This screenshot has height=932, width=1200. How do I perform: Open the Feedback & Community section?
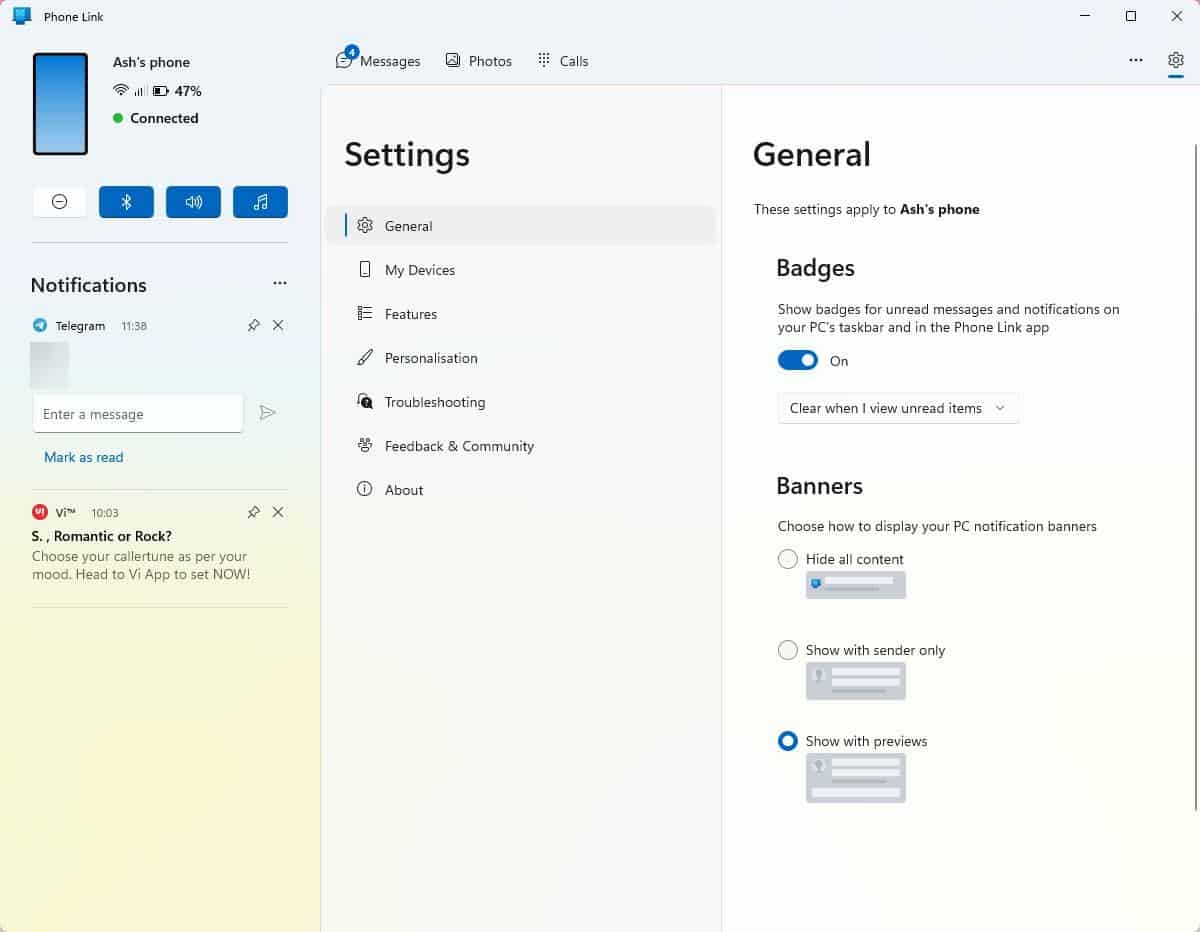[458, 445]
